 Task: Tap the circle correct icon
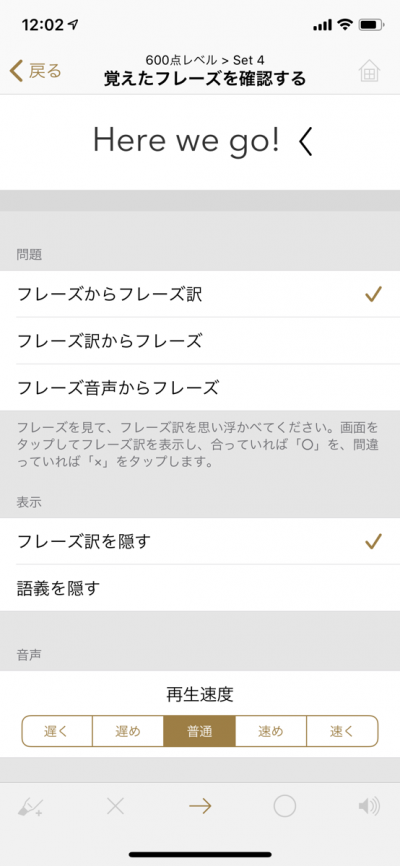tap(285, 807)
